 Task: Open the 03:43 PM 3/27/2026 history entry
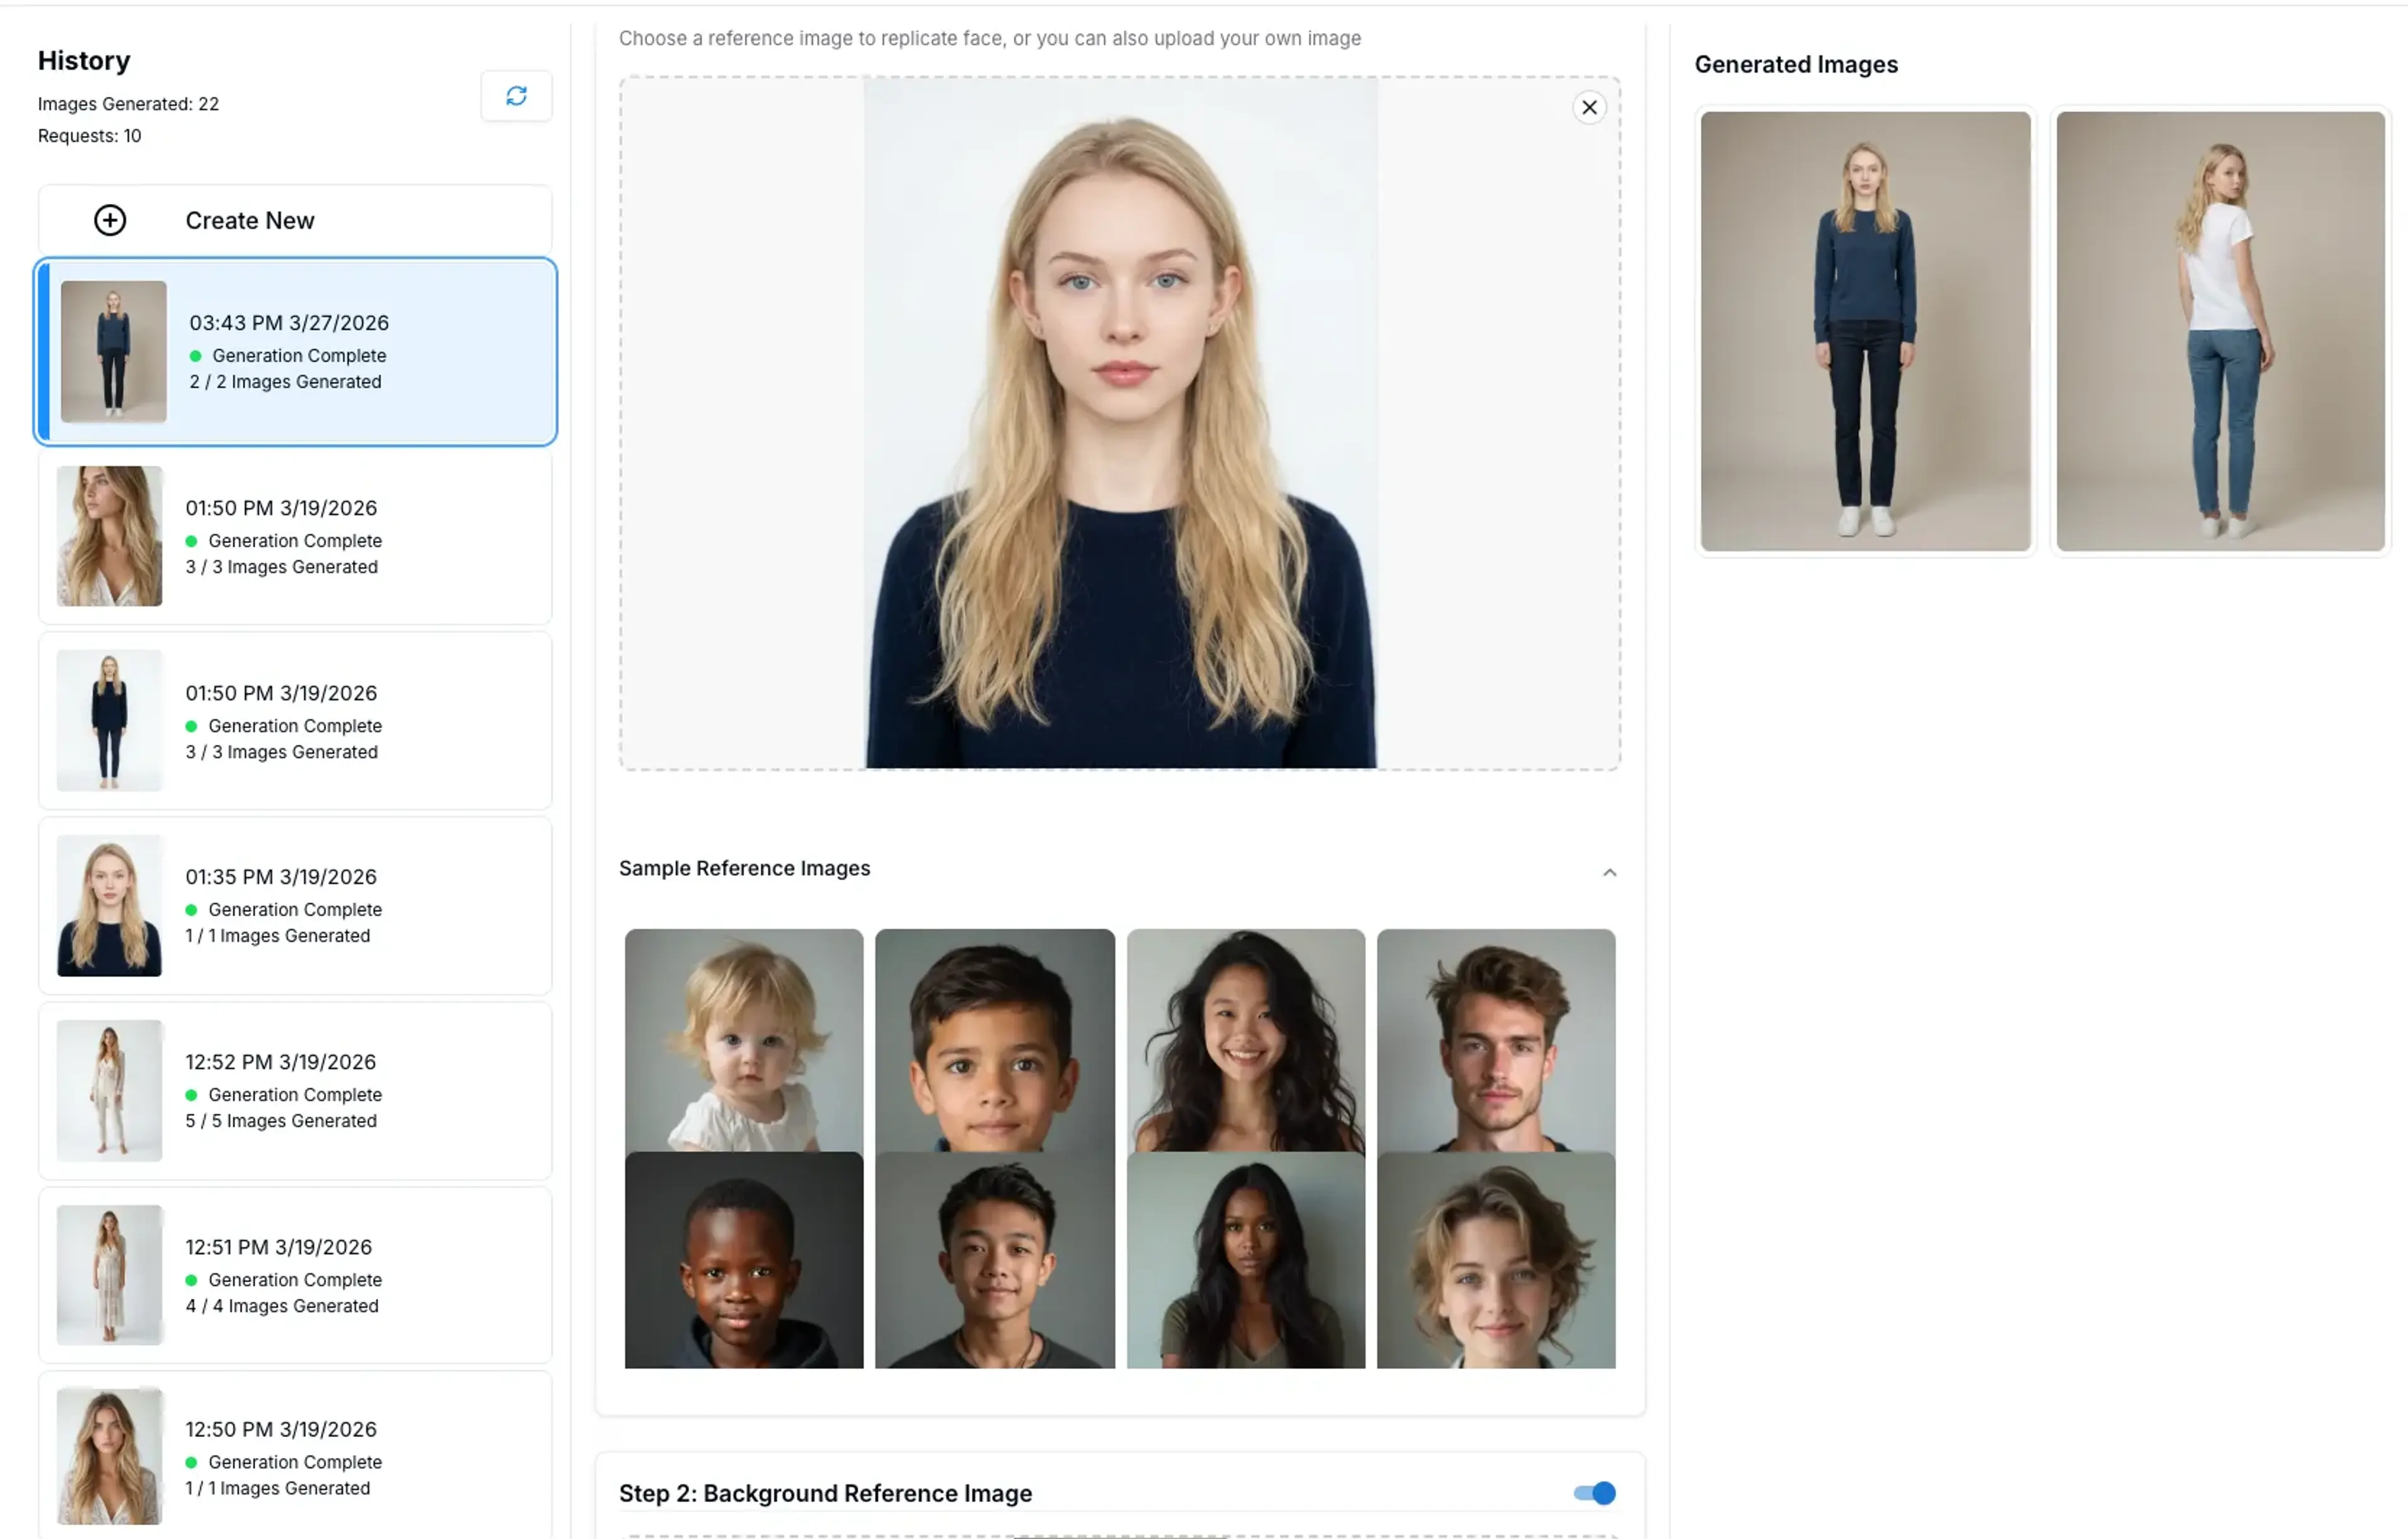(x=295, y=352)
